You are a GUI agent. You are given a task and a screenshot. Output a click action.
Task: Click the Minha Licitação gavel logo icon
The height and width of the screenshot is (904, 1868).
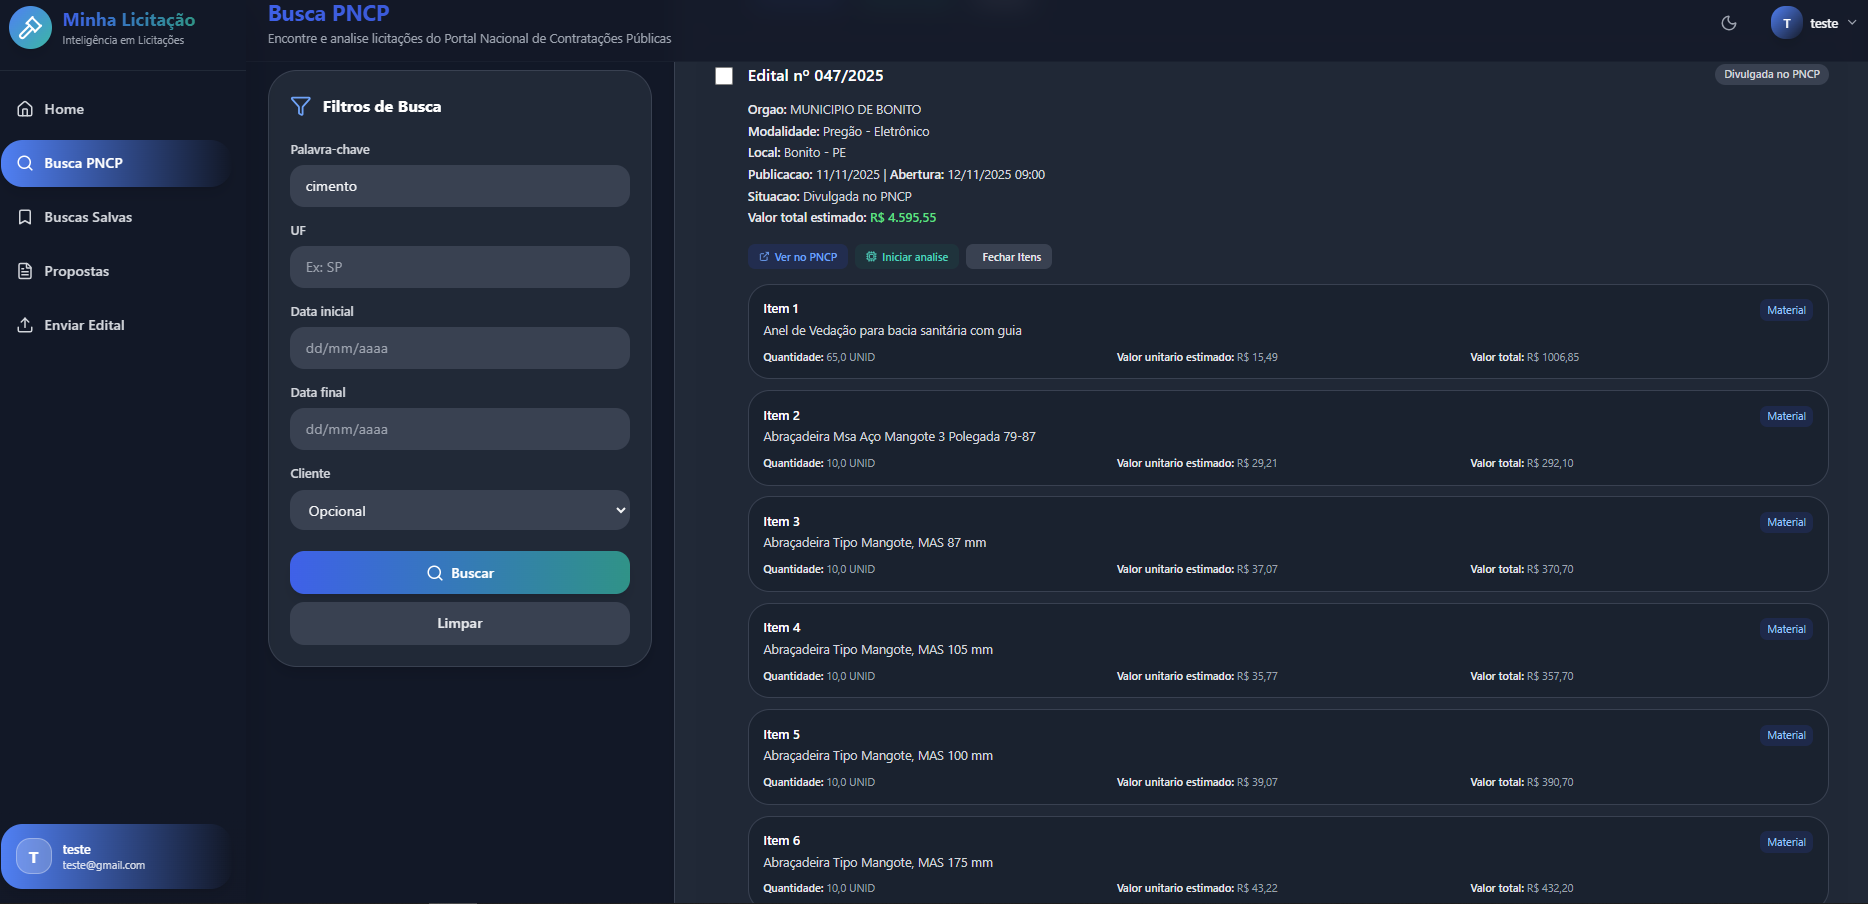point(30,27)
